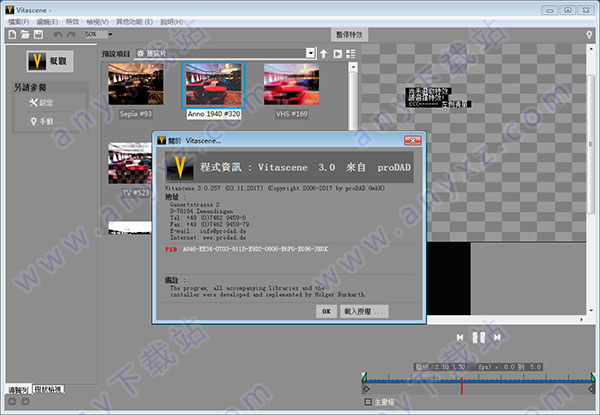Open the 其他功能 (E) menu
The height and width of the screenshot is (415, 600).
tap(134, 22)
